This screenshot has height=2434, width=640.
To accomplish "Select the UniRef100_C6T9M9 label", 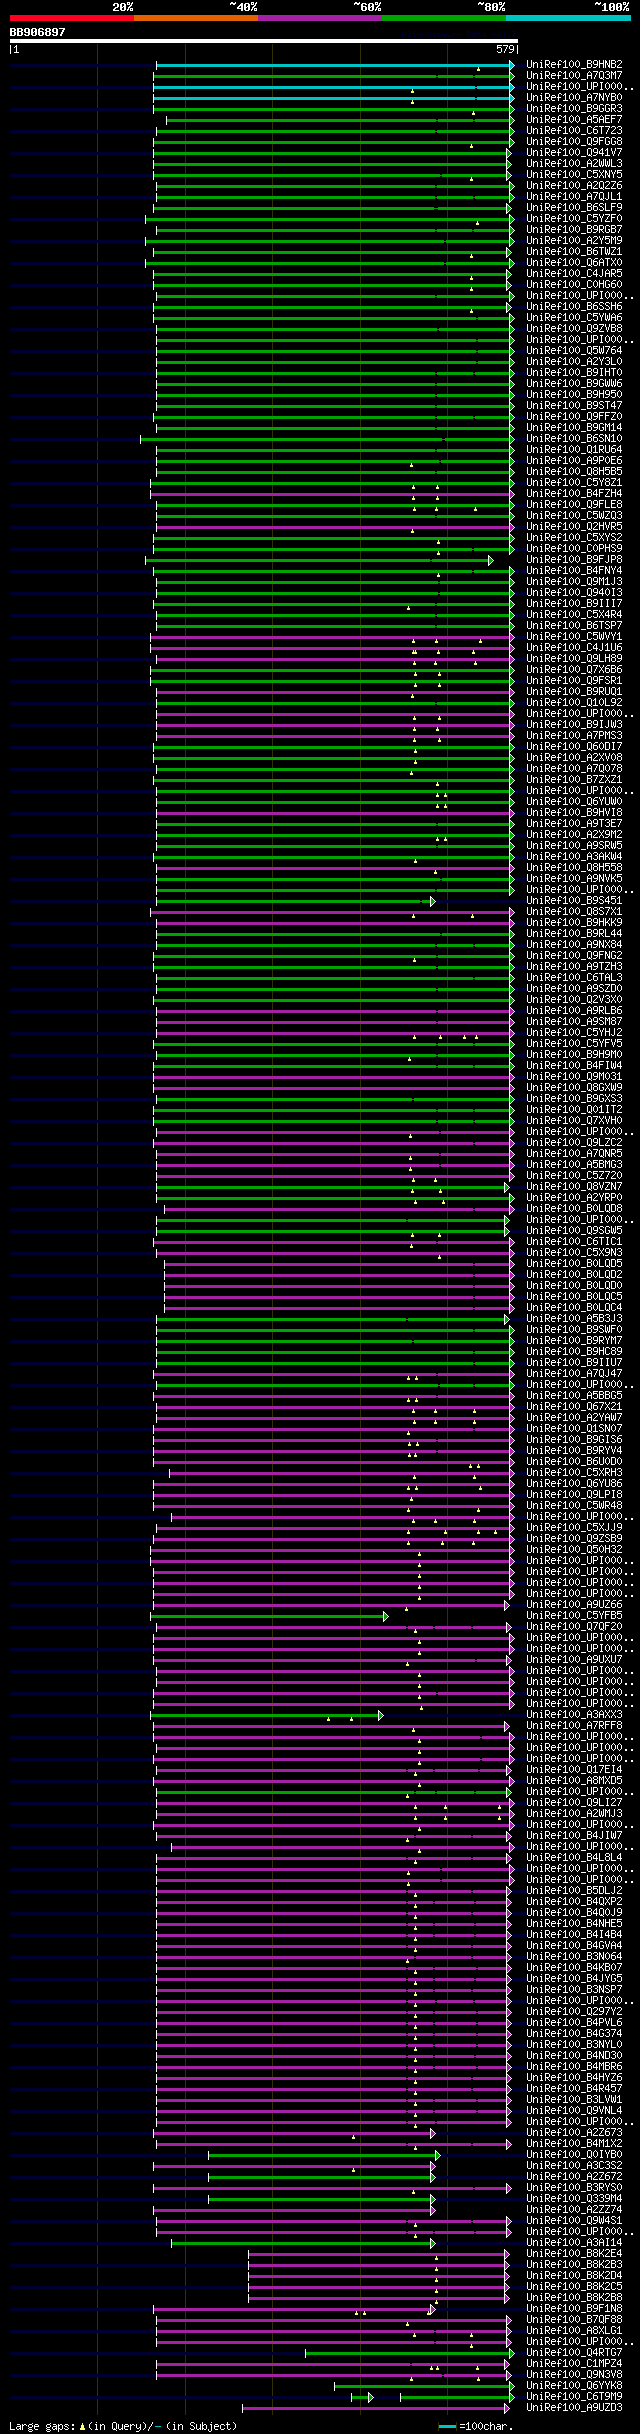I will 574,2397.
